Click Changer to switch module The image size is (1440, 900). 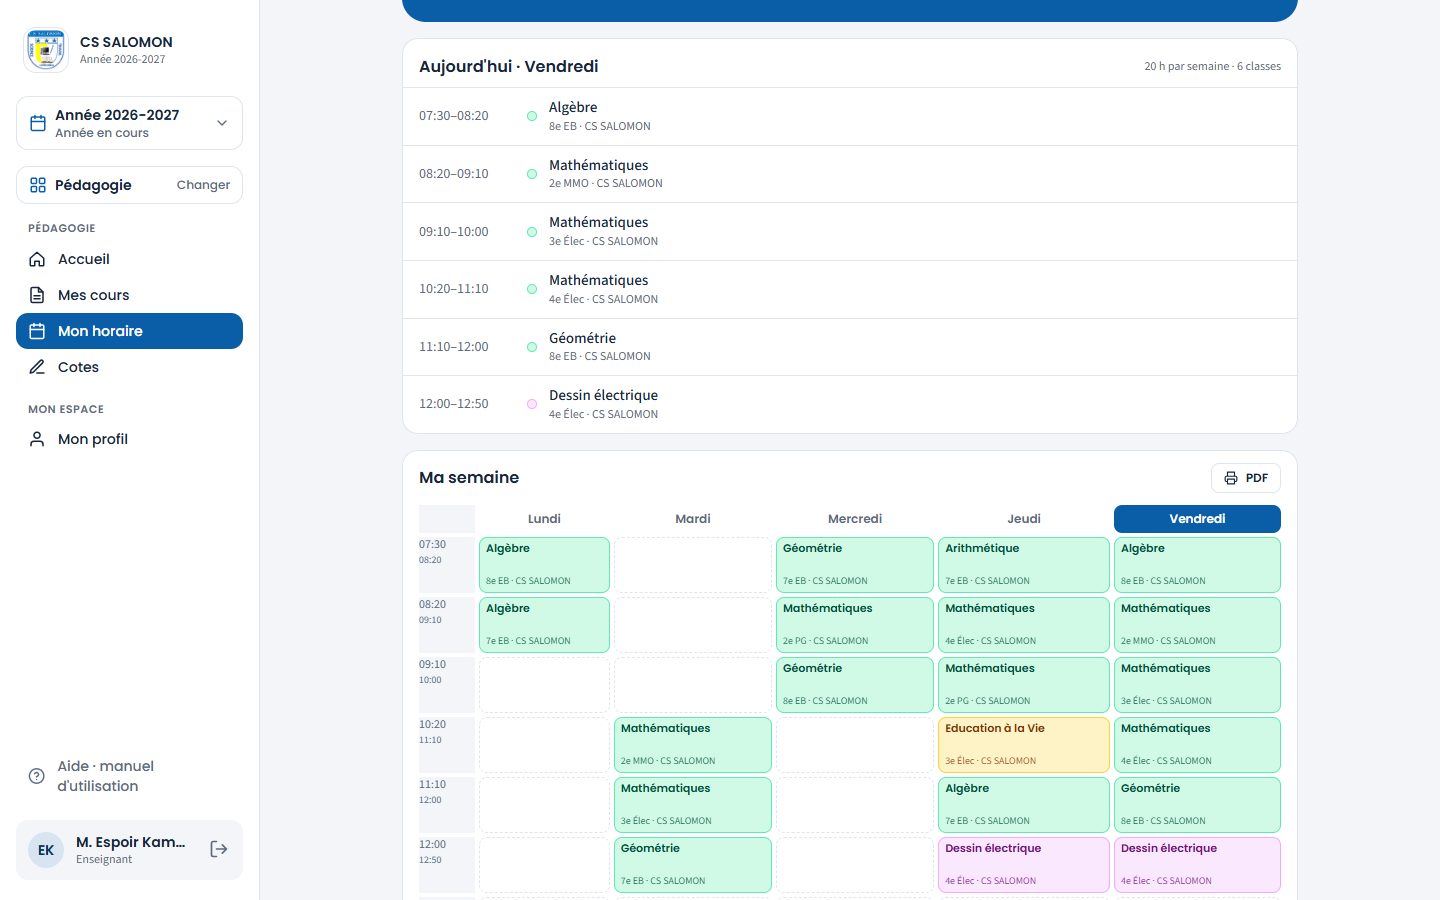click(x=203, y=185)
